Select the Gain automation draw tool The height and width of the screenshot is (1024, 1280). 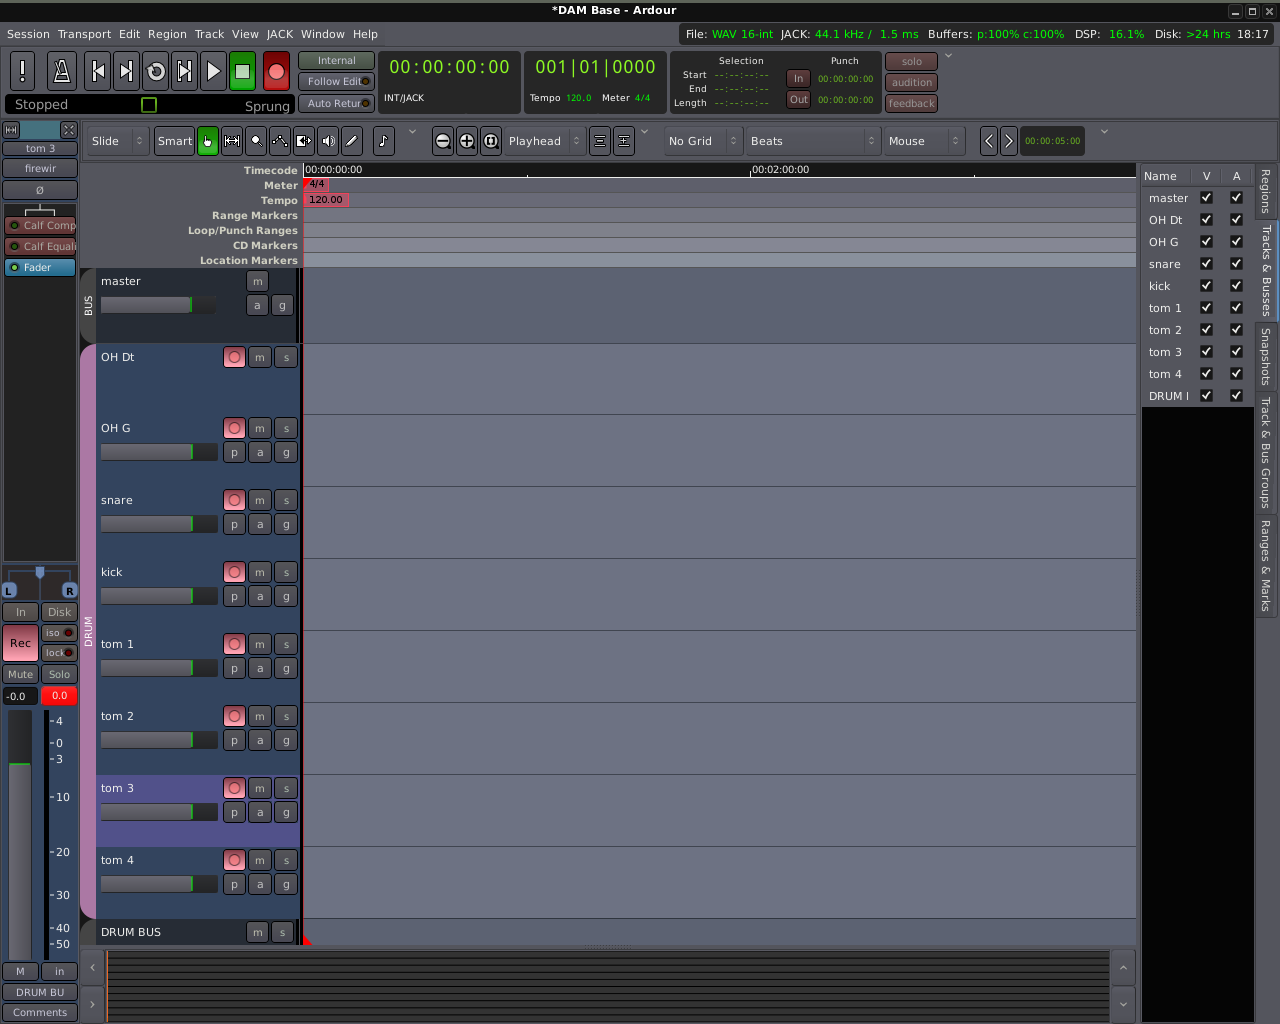280,141
